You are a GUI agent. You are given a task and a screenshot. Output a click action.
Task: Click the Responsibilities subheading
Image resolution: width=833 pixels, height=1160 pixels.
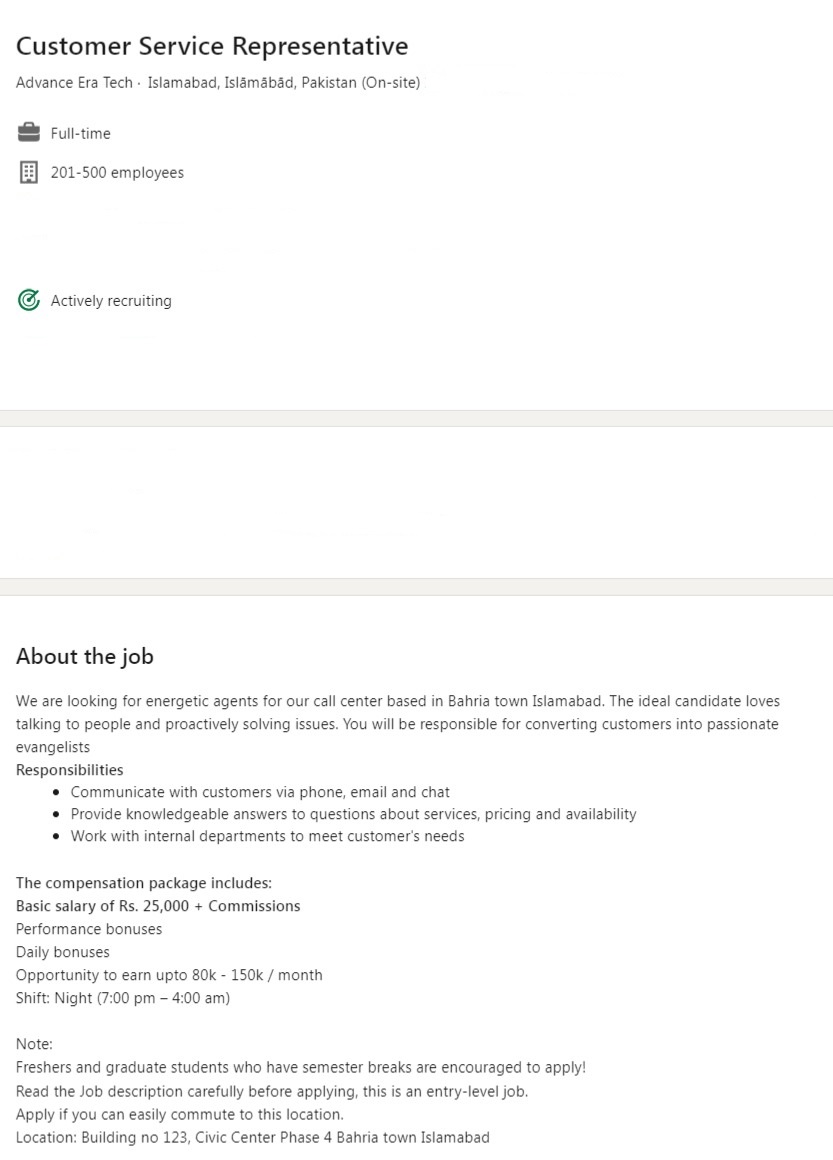coord(70,770)
